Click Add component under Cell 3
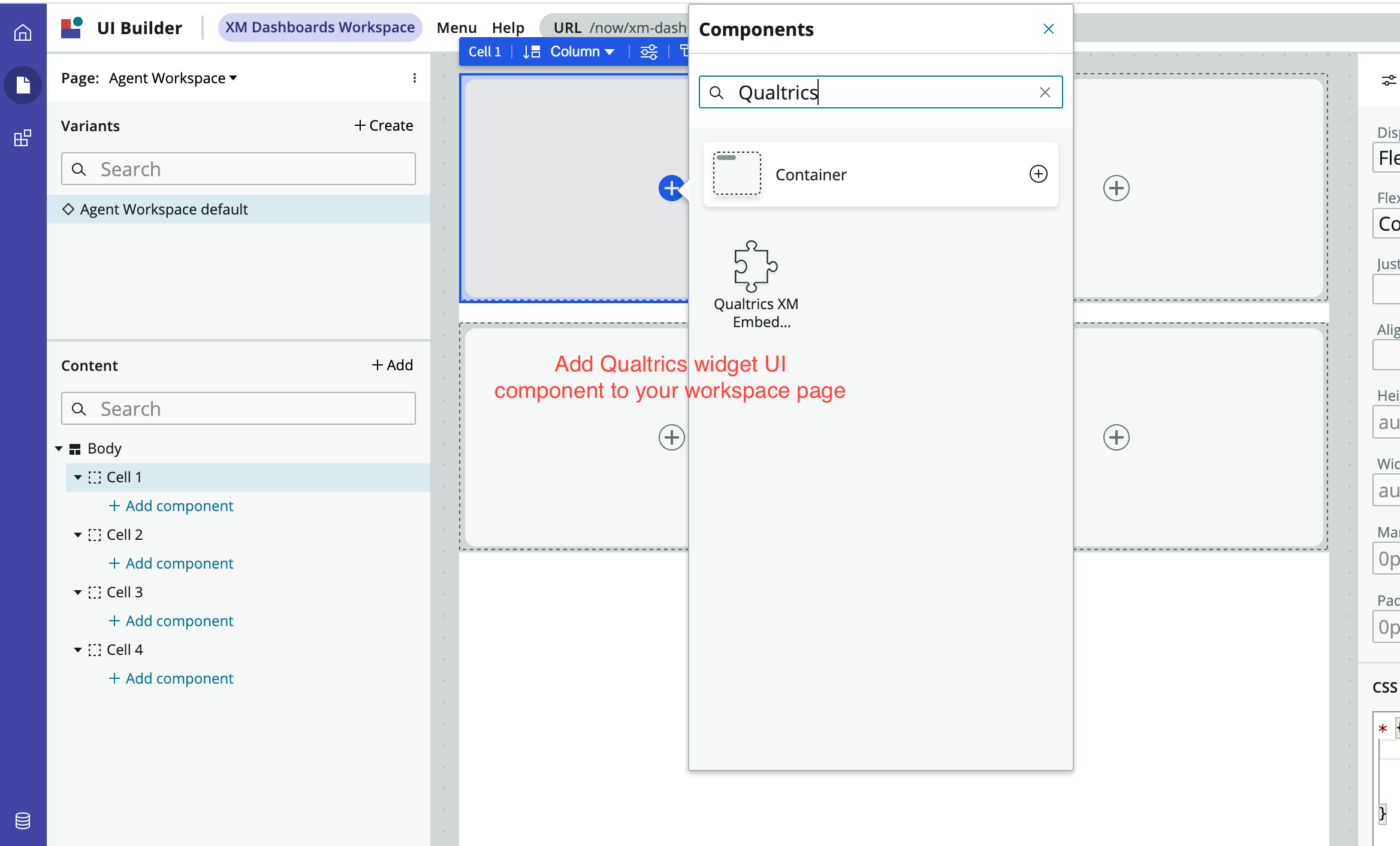The image size is (1400, 846). click(171, 620)
